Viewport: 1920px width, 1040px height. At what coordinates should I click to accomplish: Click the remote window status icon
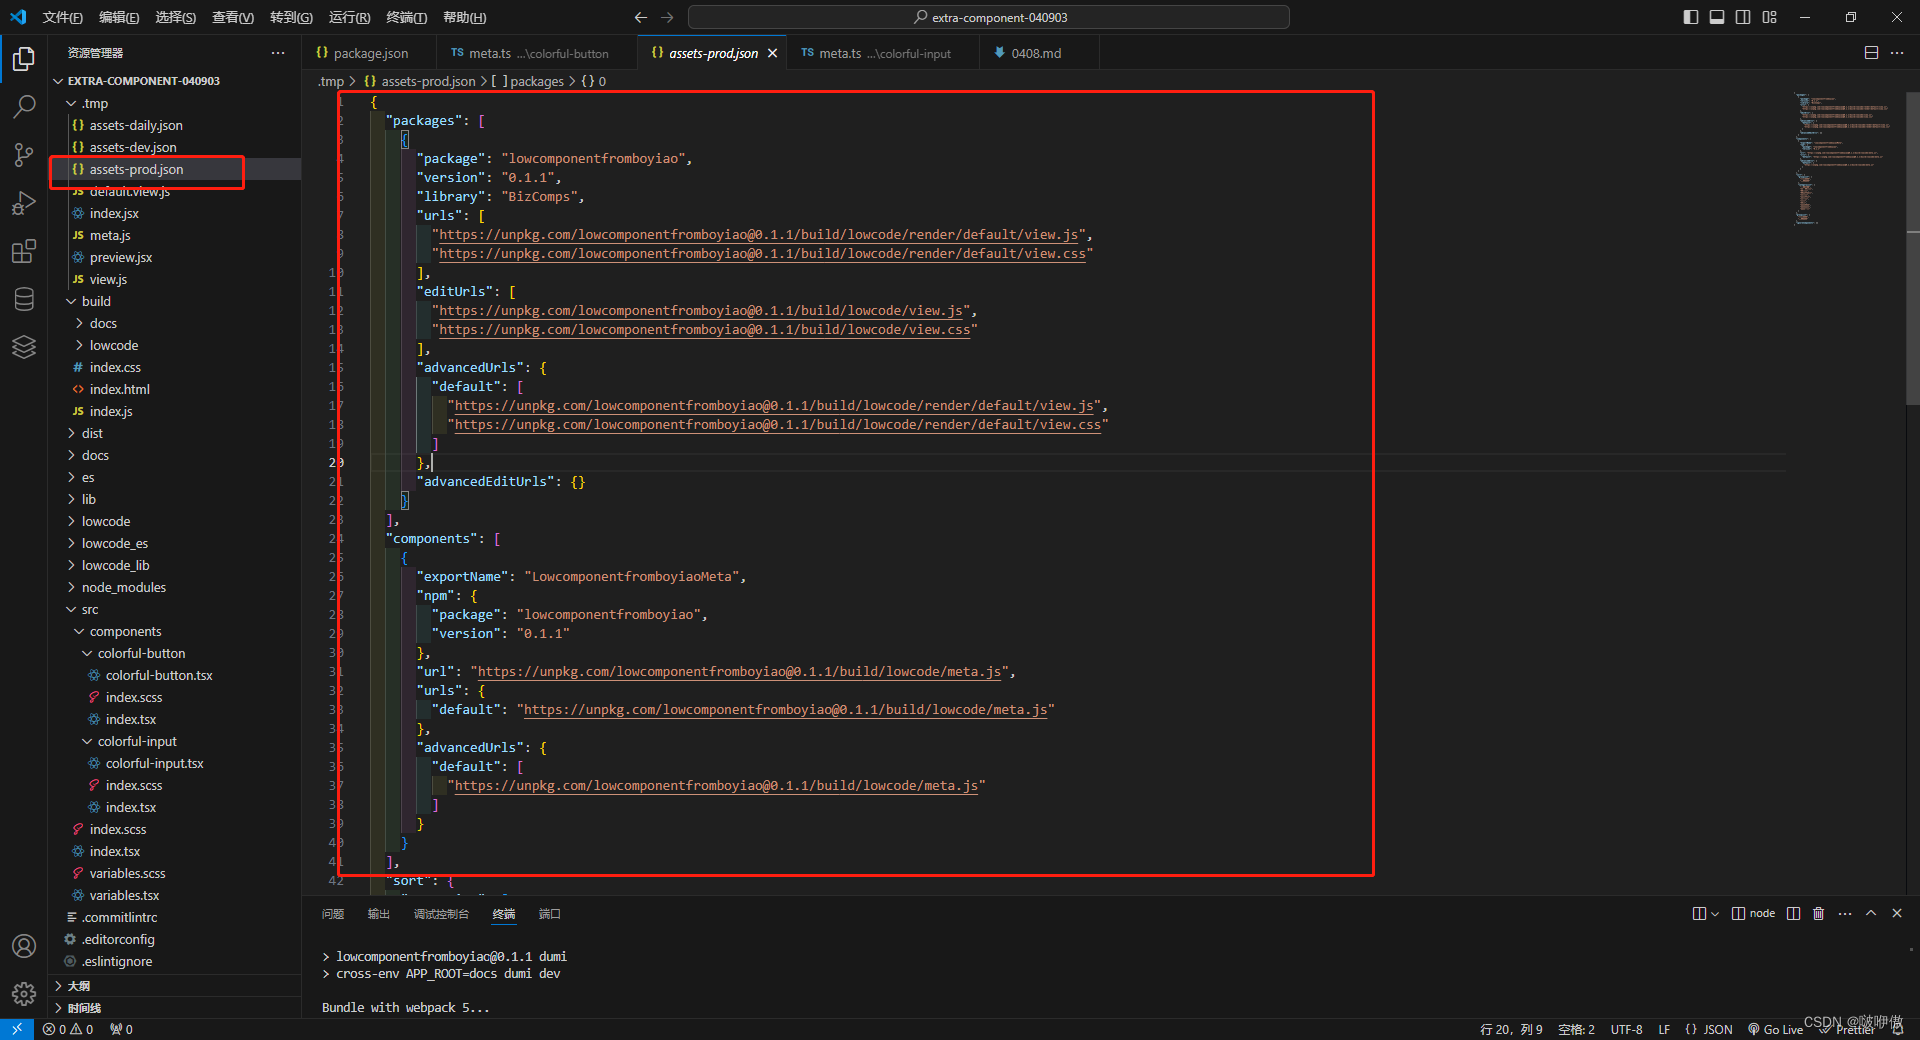(x=17, y=1029)
